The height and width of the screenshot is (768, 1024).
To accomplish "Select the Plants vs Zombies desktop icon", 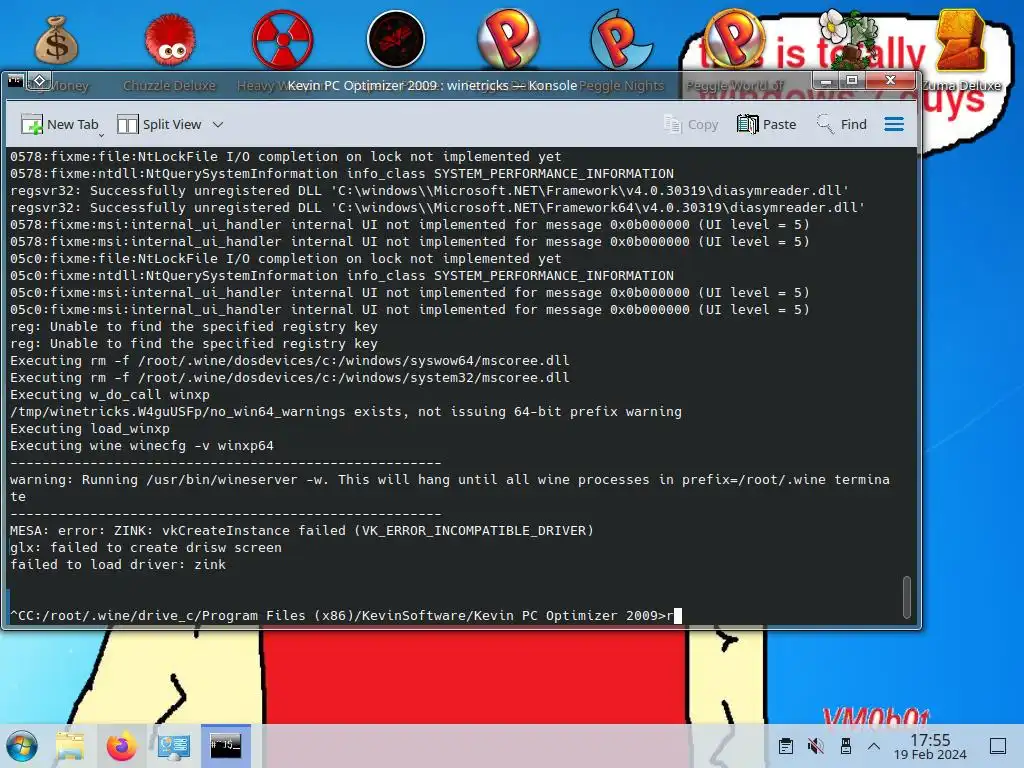I will (x=848, y=39).
